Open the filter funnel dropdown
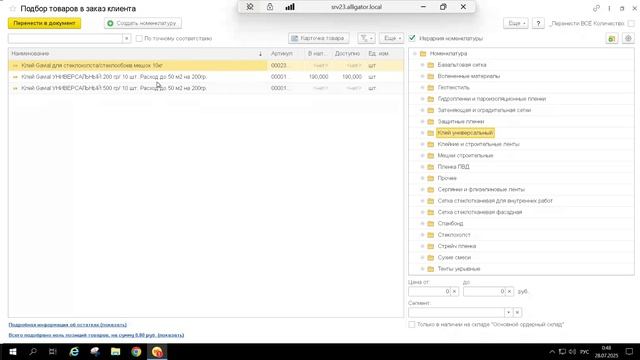The width and height of the screenshot is (640, 360). click(x=366, y=38)
